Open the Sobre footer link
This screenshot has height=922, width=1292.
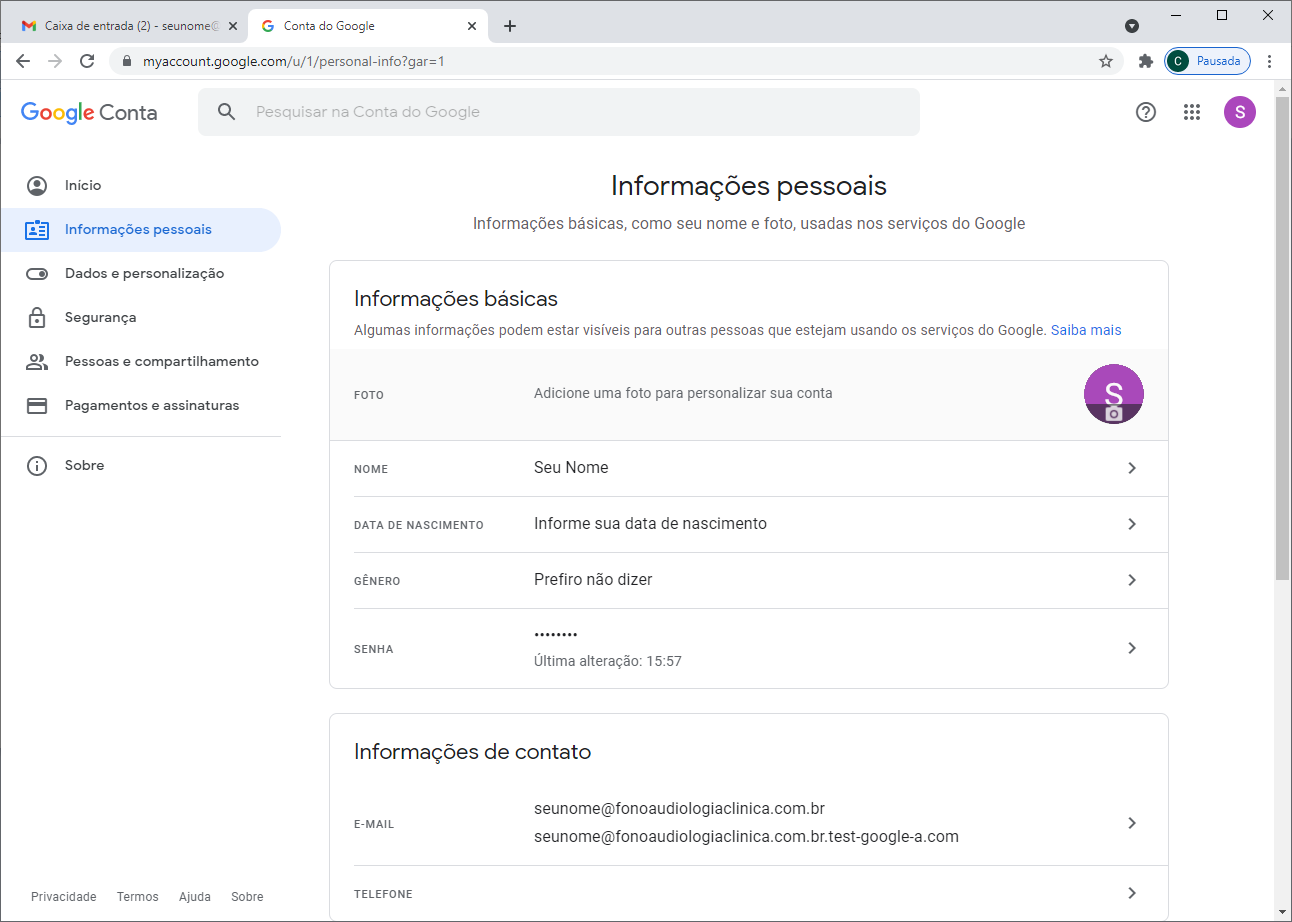(247, 897)
